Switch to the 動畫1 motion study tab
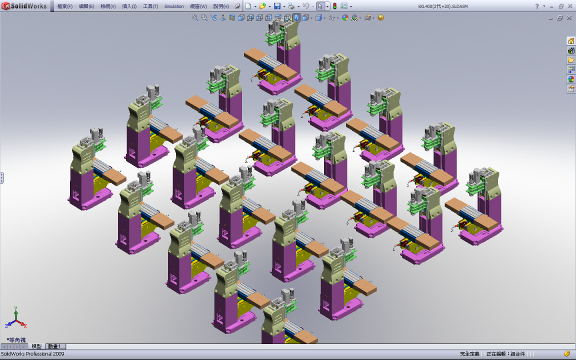Viewport: 576px width, 360px height. click(x=55, y=346)
